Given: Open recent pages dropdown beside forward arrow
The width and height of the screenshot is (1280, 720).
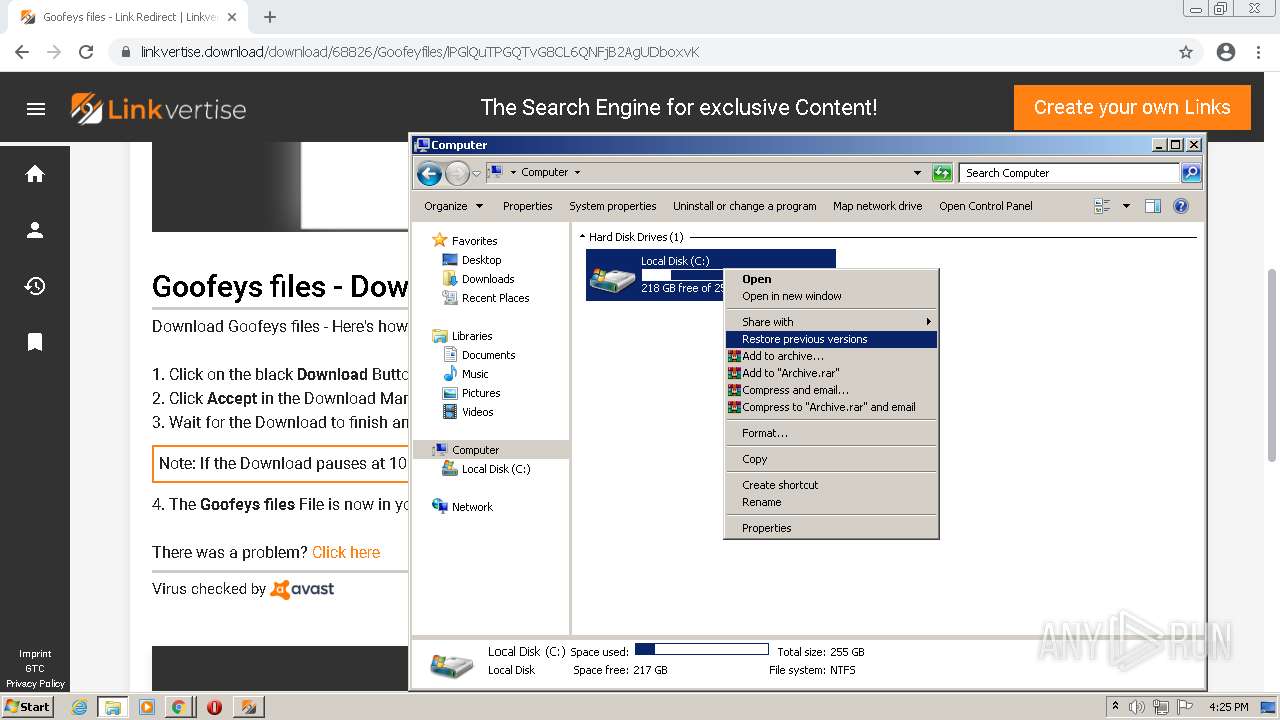Looking at the screenshot, I should pyautogui.click(x=476, y=173).
